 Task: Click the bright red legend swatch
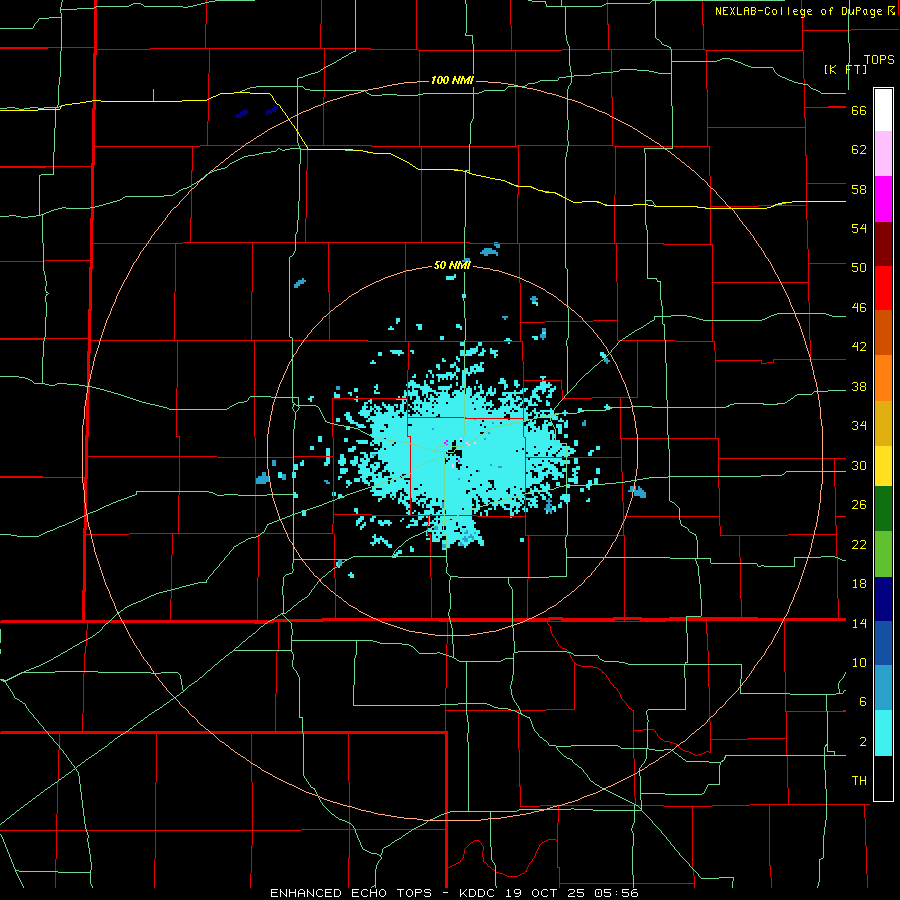pyautogui.click(x=883, y=288)
